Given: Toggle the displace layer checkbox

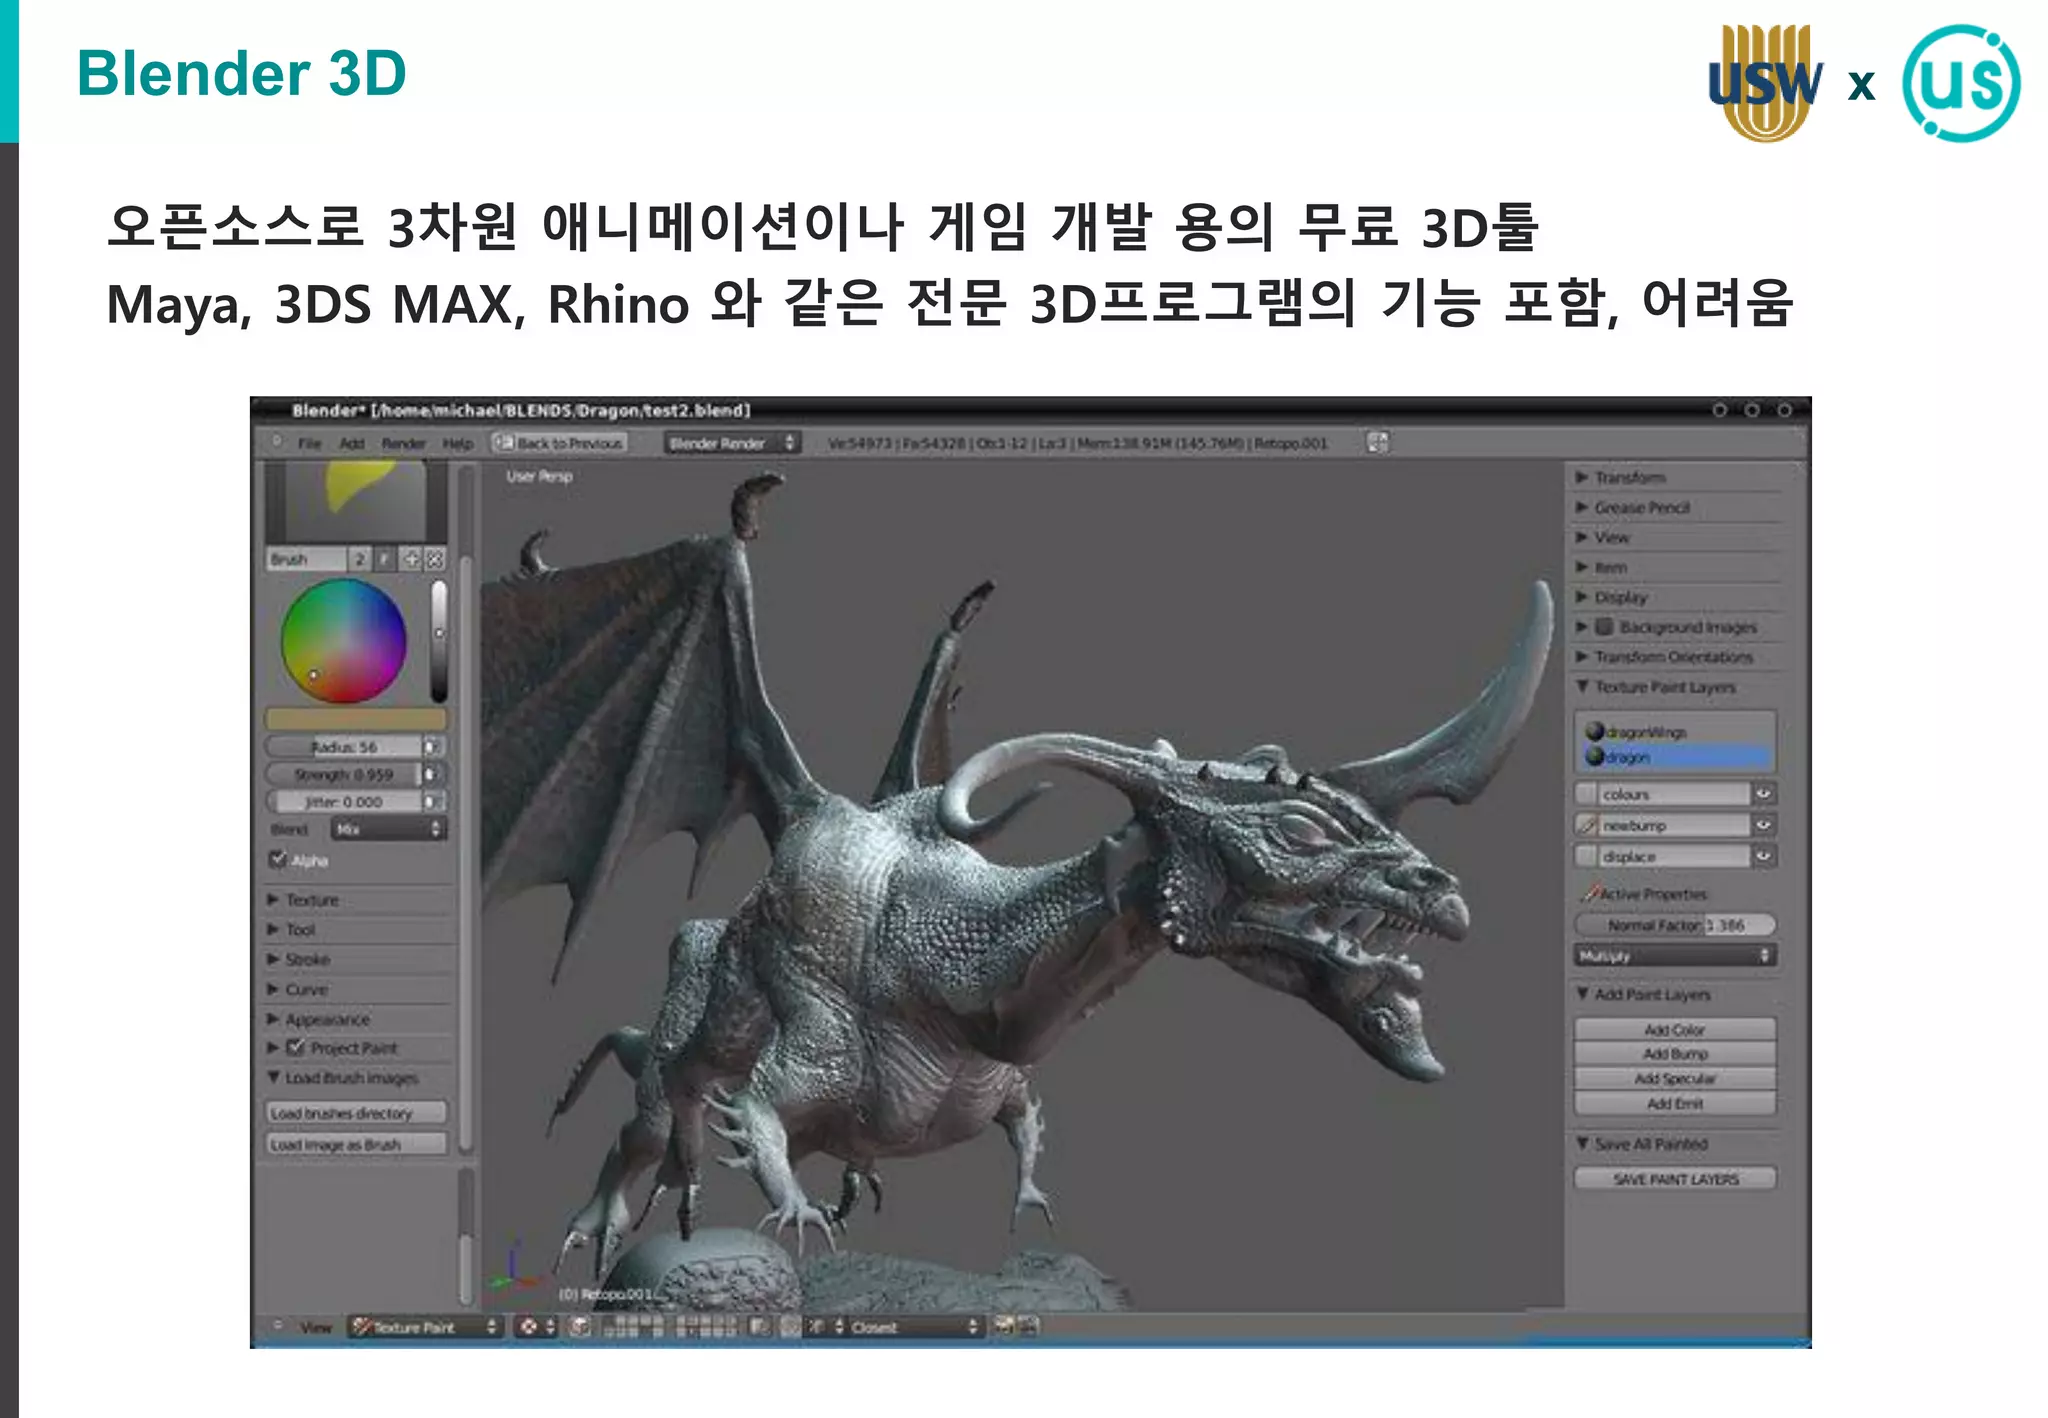Looking at the screenshot, I should coord(1586,856).
